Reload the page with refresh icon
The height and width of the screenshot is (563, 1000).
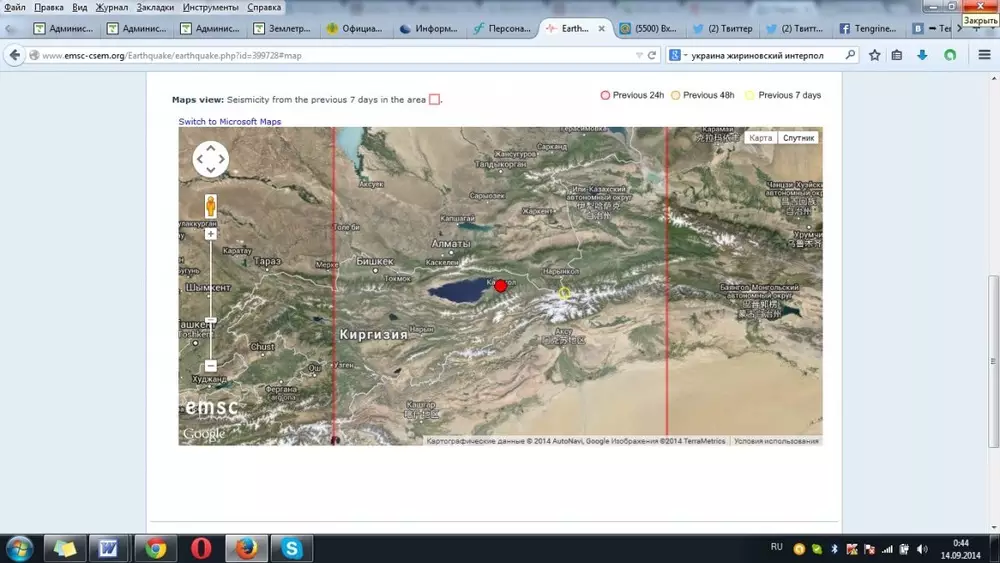(x=652, y=55)
